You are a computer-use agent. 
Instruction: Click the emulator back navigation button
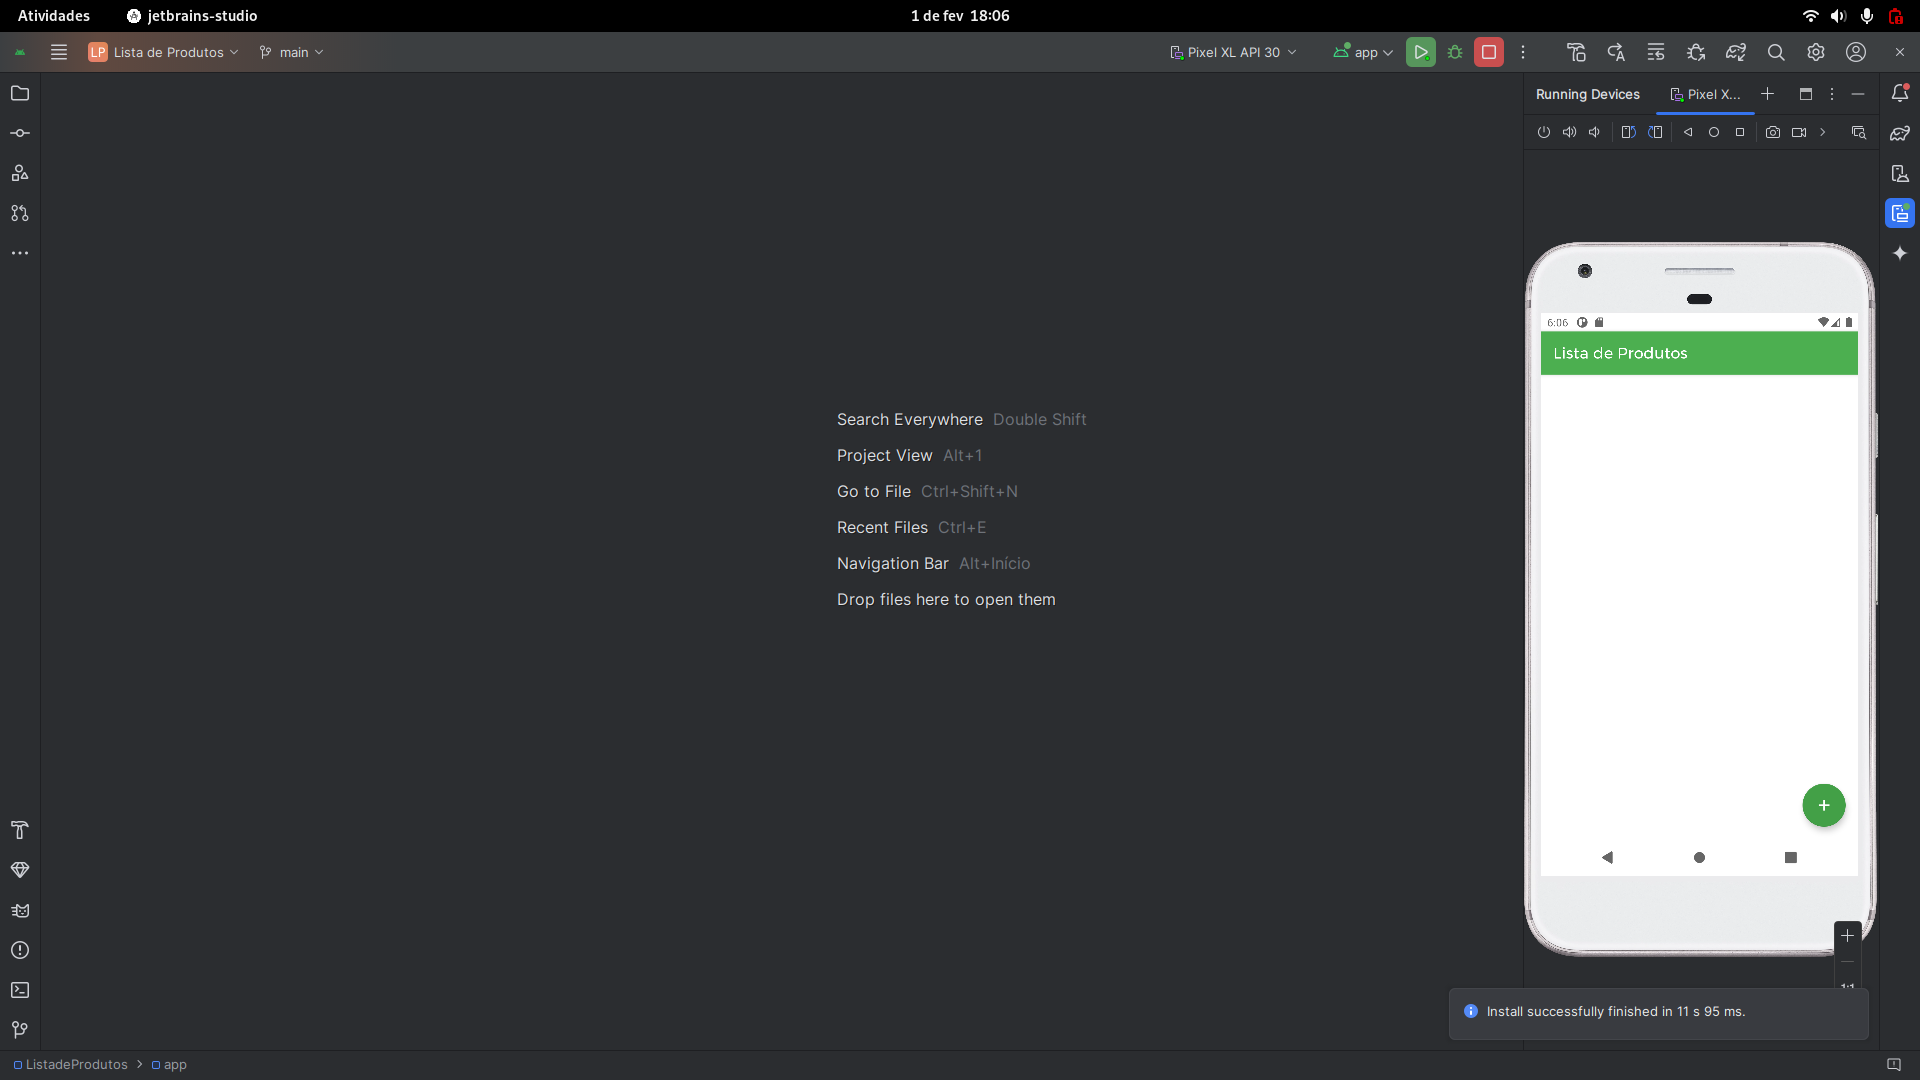click(1607, 857)
